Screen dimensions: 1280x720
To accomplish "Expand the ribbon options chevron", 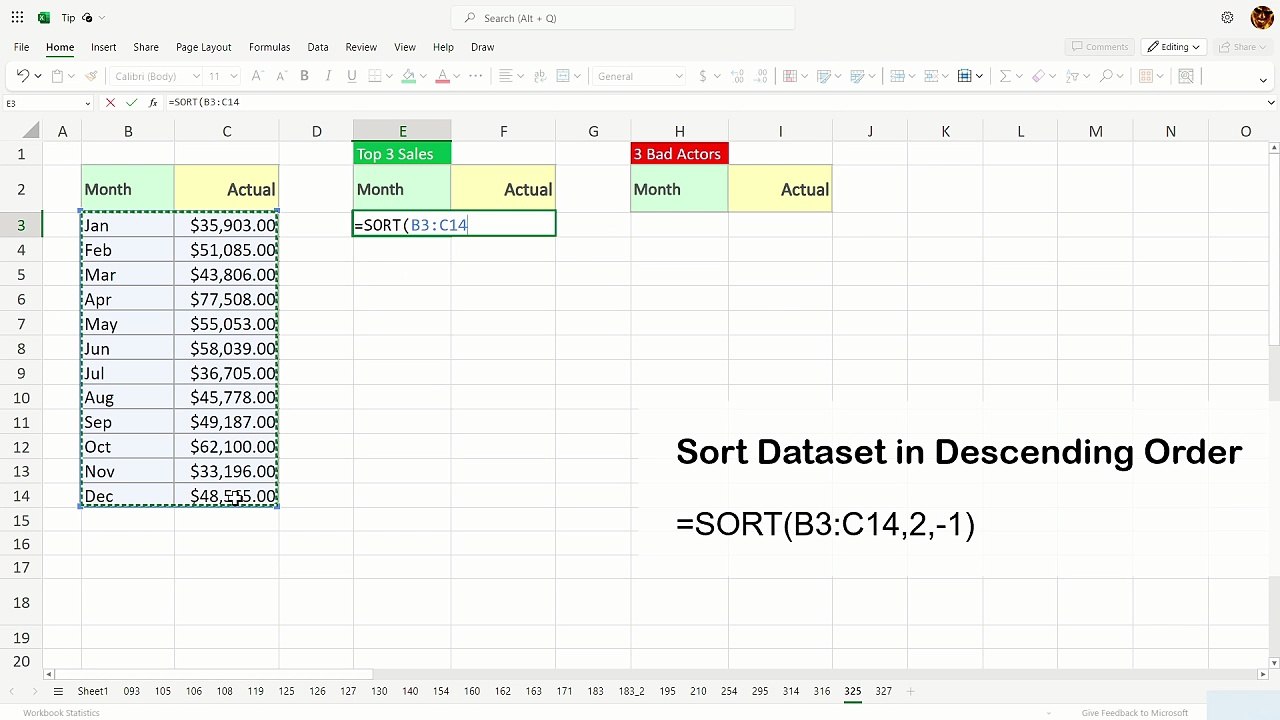I will [1262, 79].
